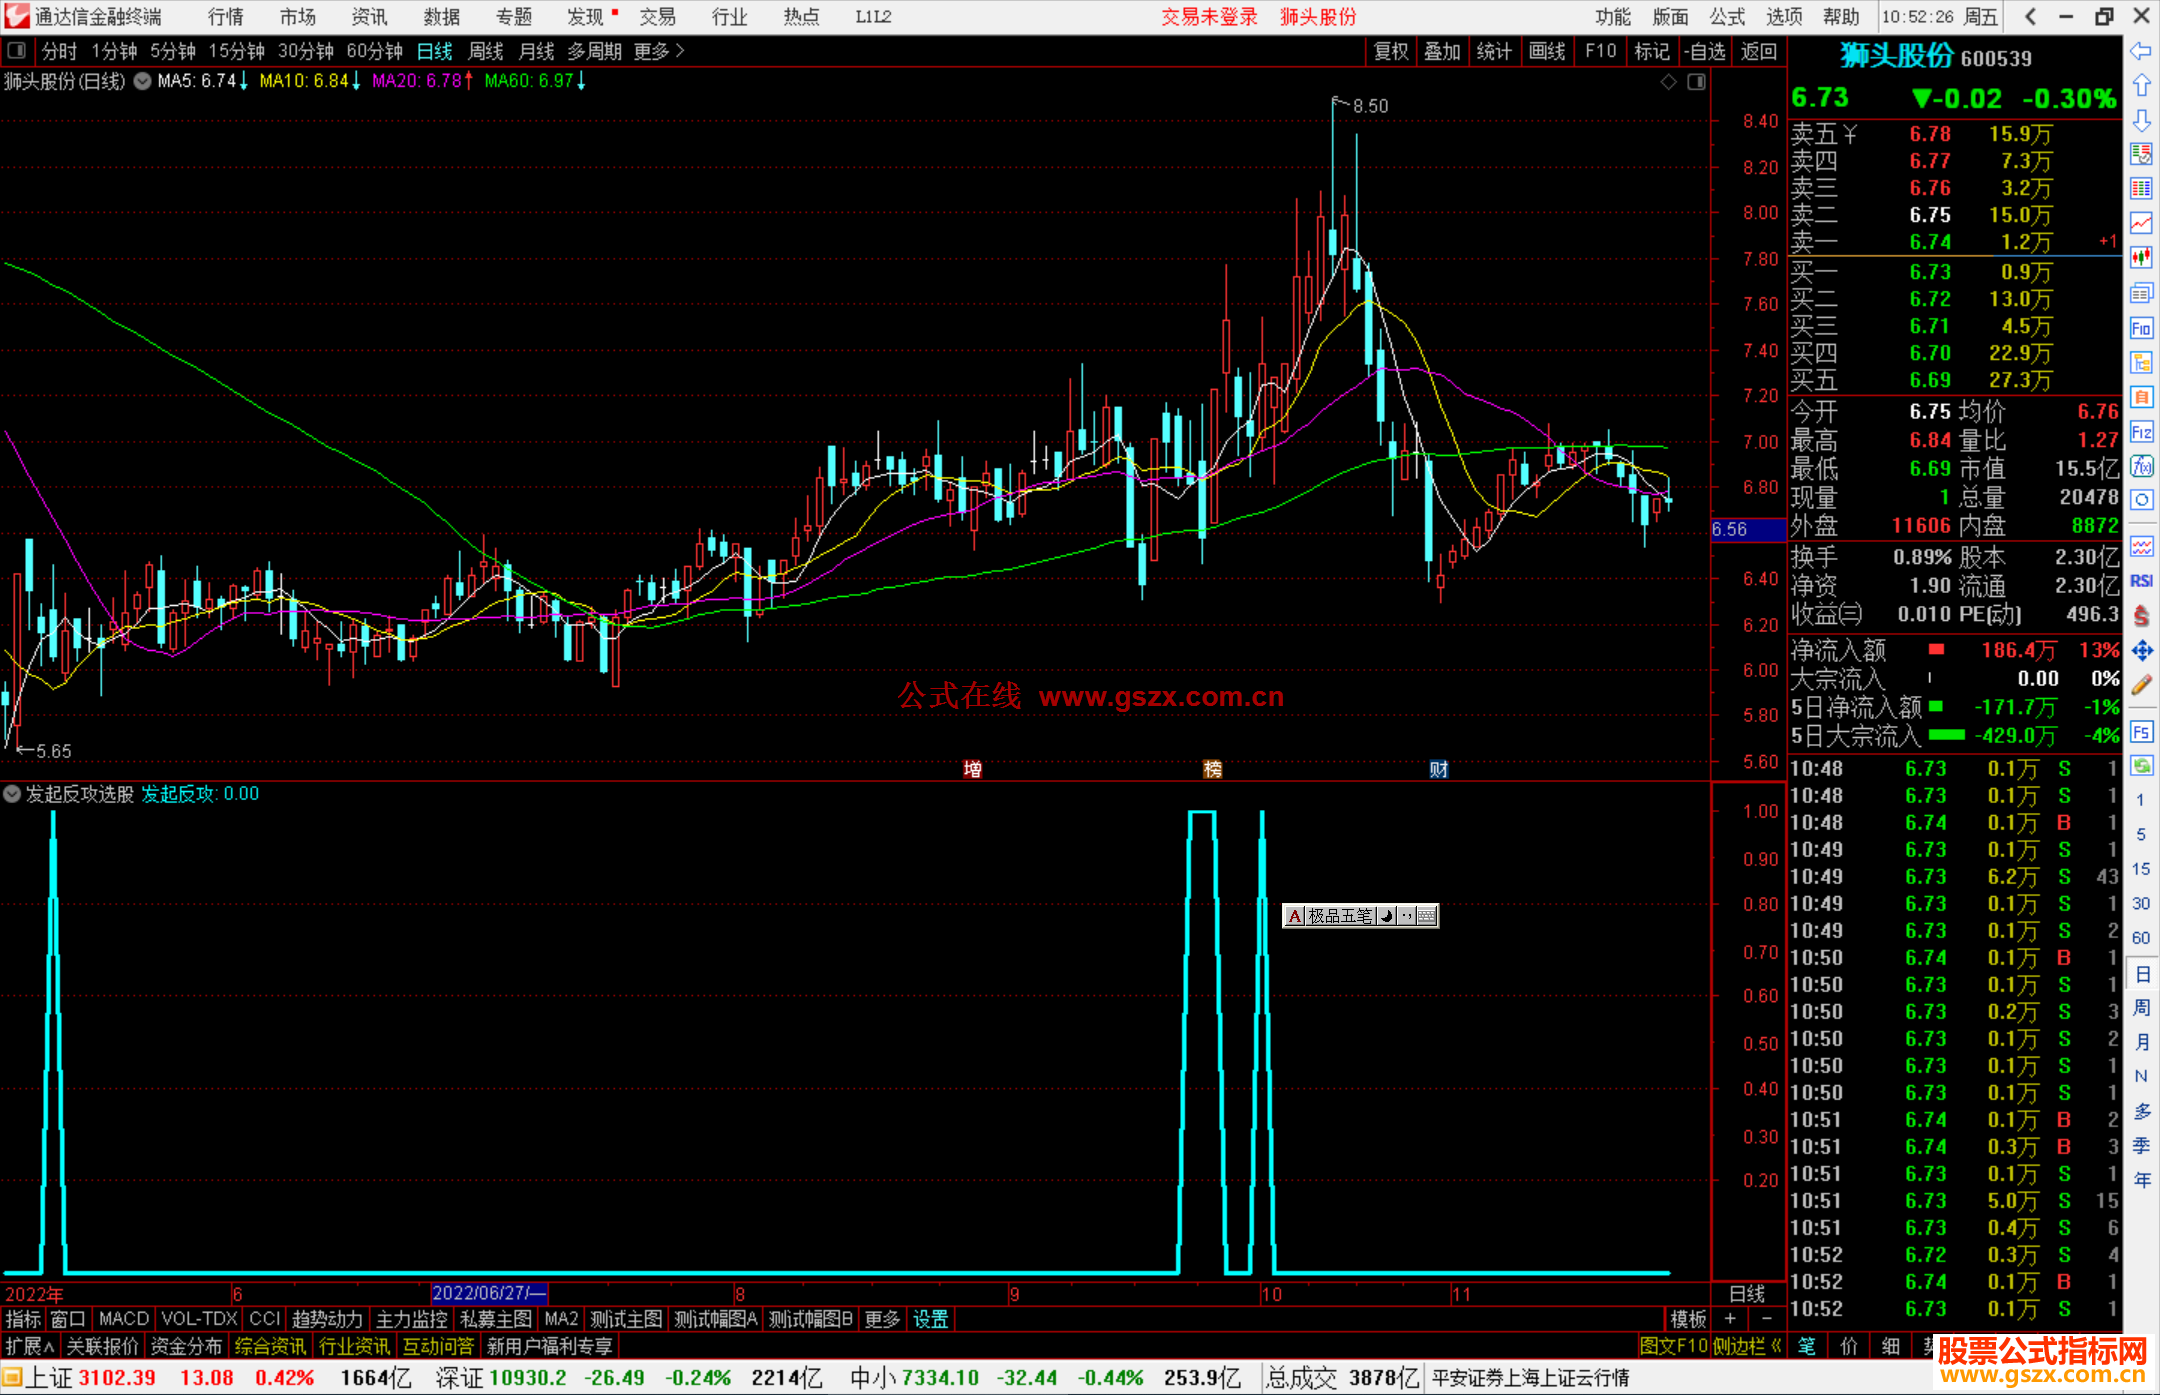Toggle the chart panel icon near diamond
The height and width of the screenshot is (1395, 2160).
coord(1696,82)
